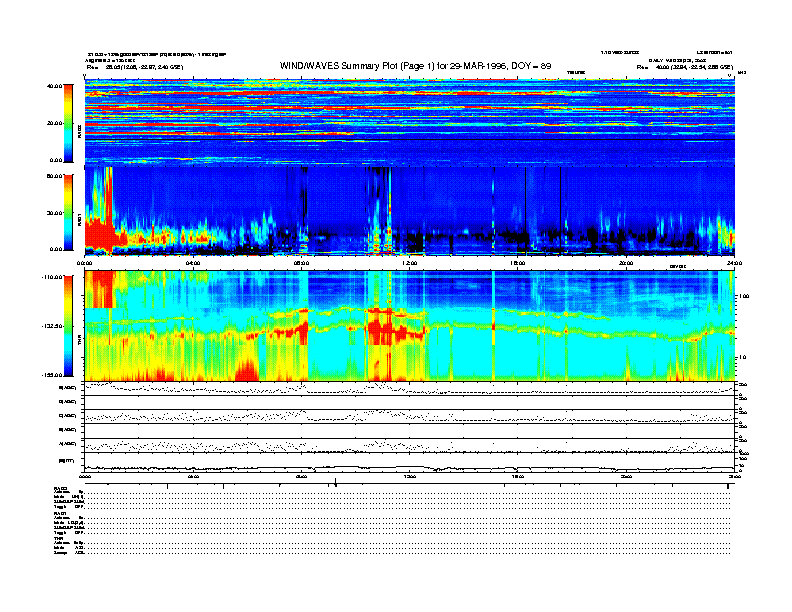Click the 12:00 tick below RAD1 spectrogram
This screenshot has height=612, width=792.
pos(410,263)
